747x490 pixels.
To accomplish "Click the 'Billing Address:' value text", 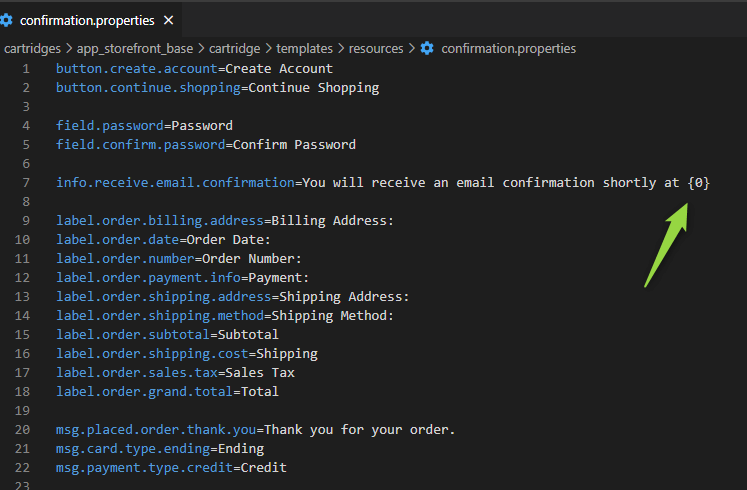I will (x=333, y=221).
